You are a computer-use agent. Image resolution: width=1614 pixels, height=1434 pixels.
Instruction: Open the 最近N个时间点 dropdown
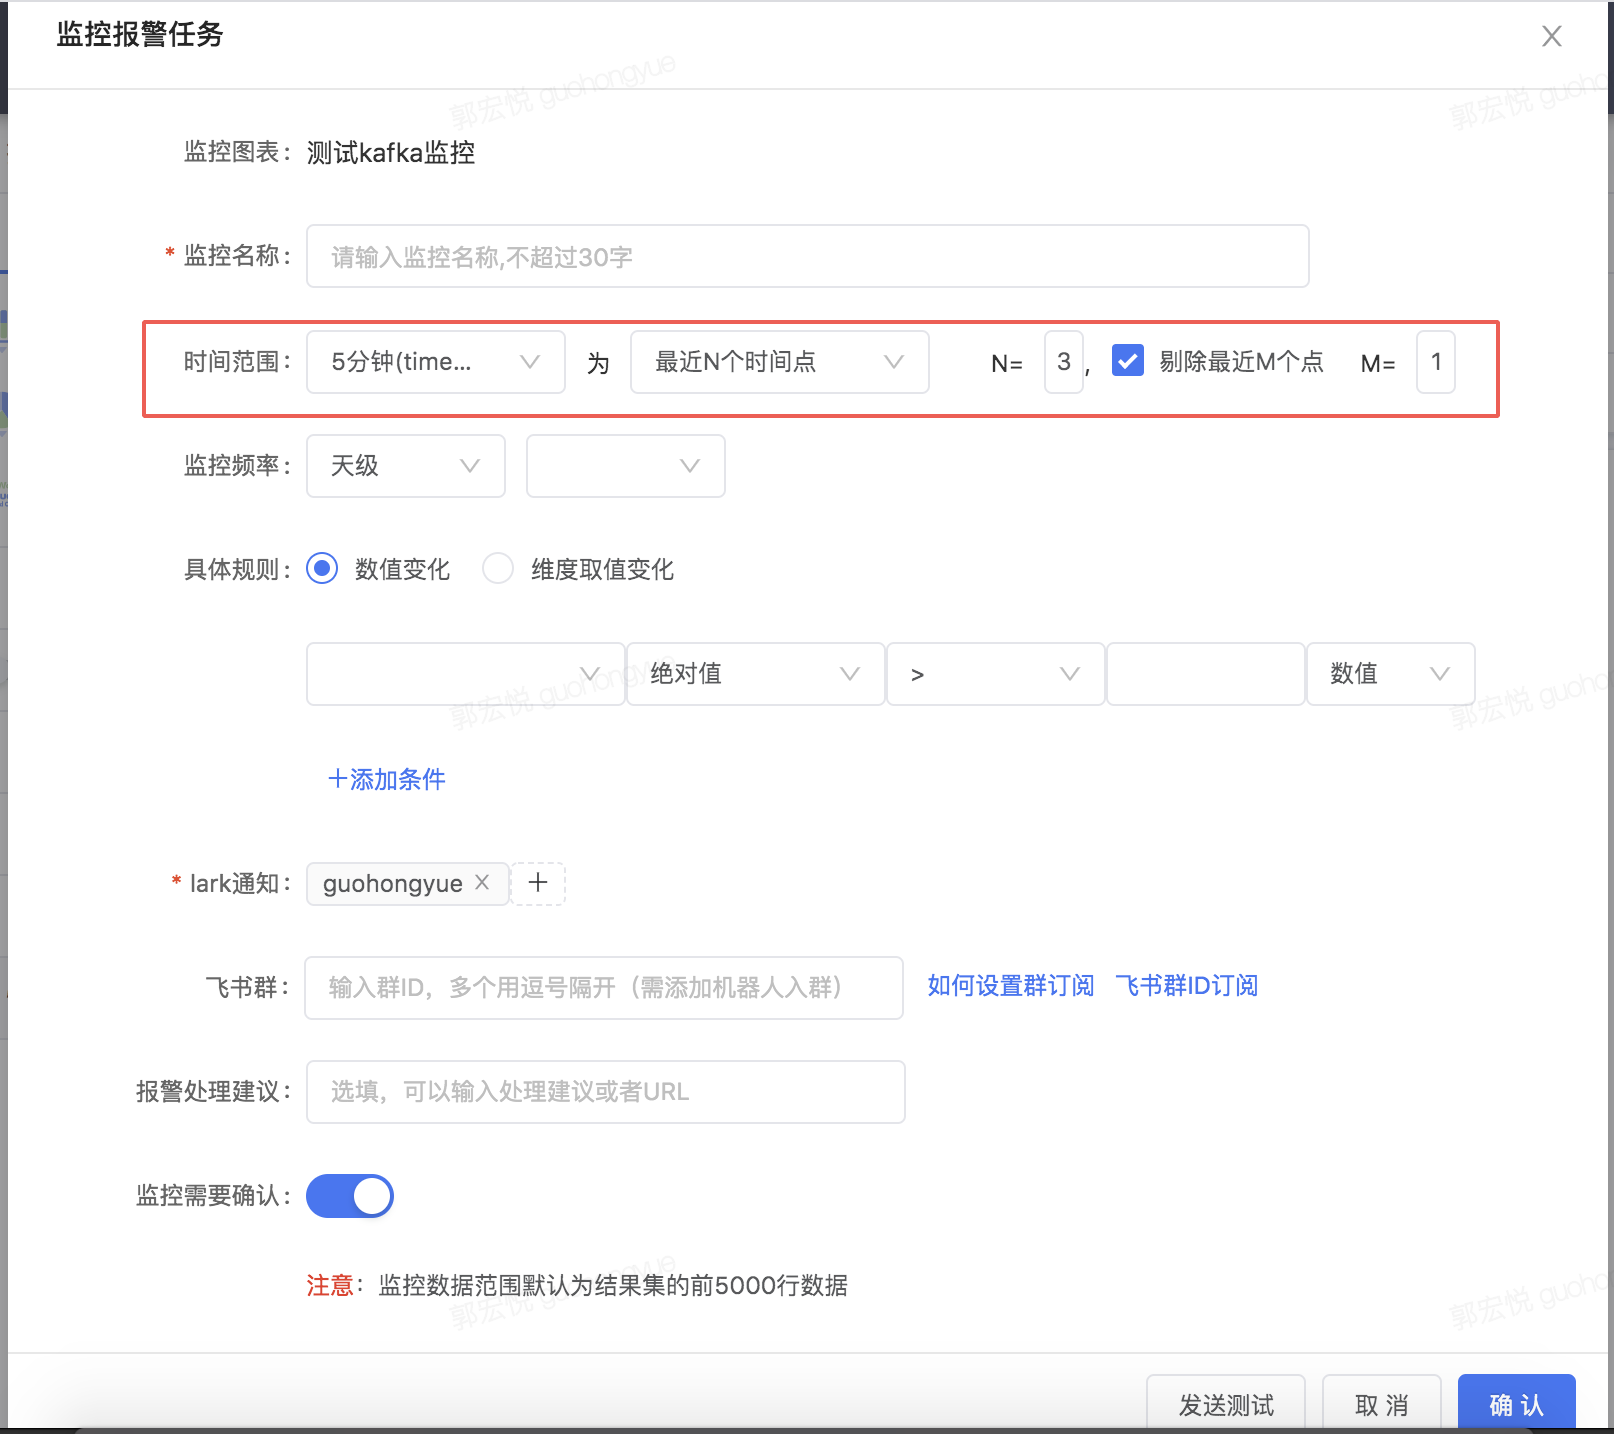point(780,362)
